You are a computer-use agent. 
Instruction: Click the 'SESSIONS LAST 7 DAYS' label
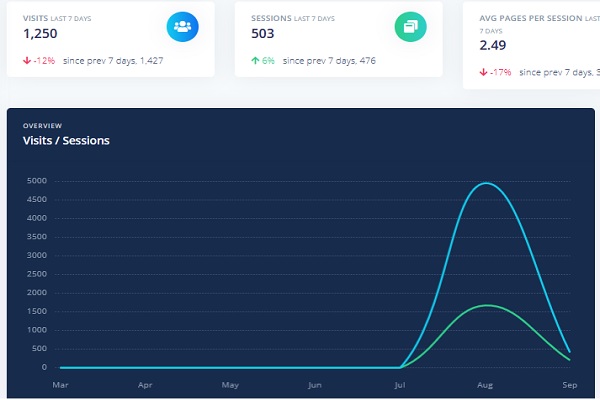coord(293,18)
